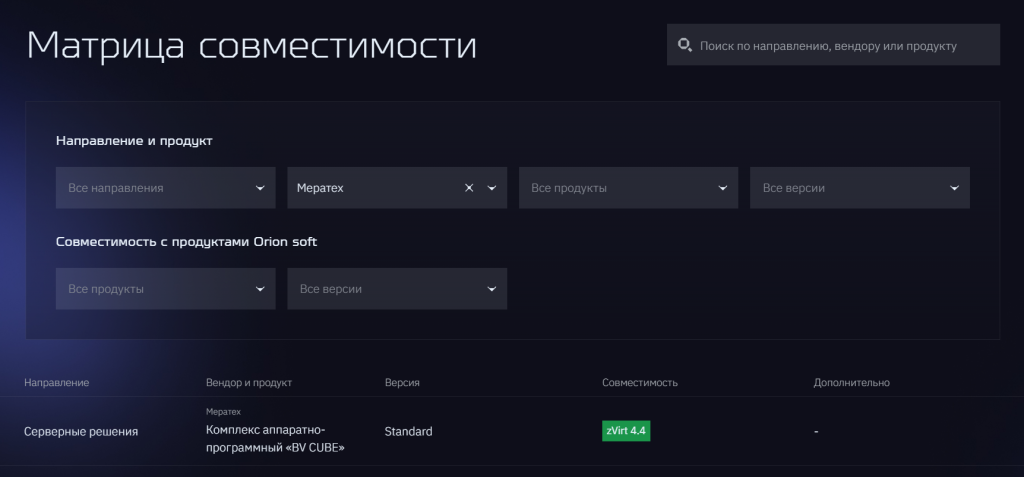Select the Совместимость column header
Viewport: 1024px width, 477px height.
(x=640, y=383)
